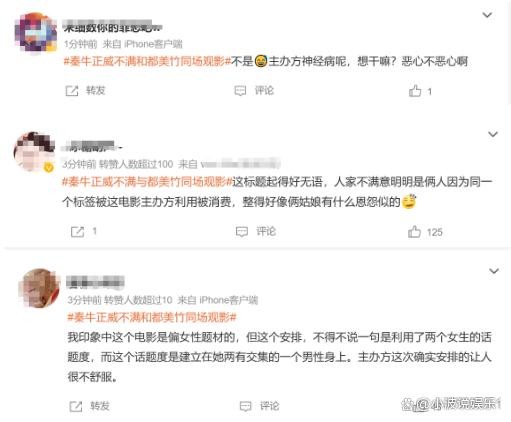Click verified badge on second avatar
This screenshot has width=511, height=422.
click(49, 168)
